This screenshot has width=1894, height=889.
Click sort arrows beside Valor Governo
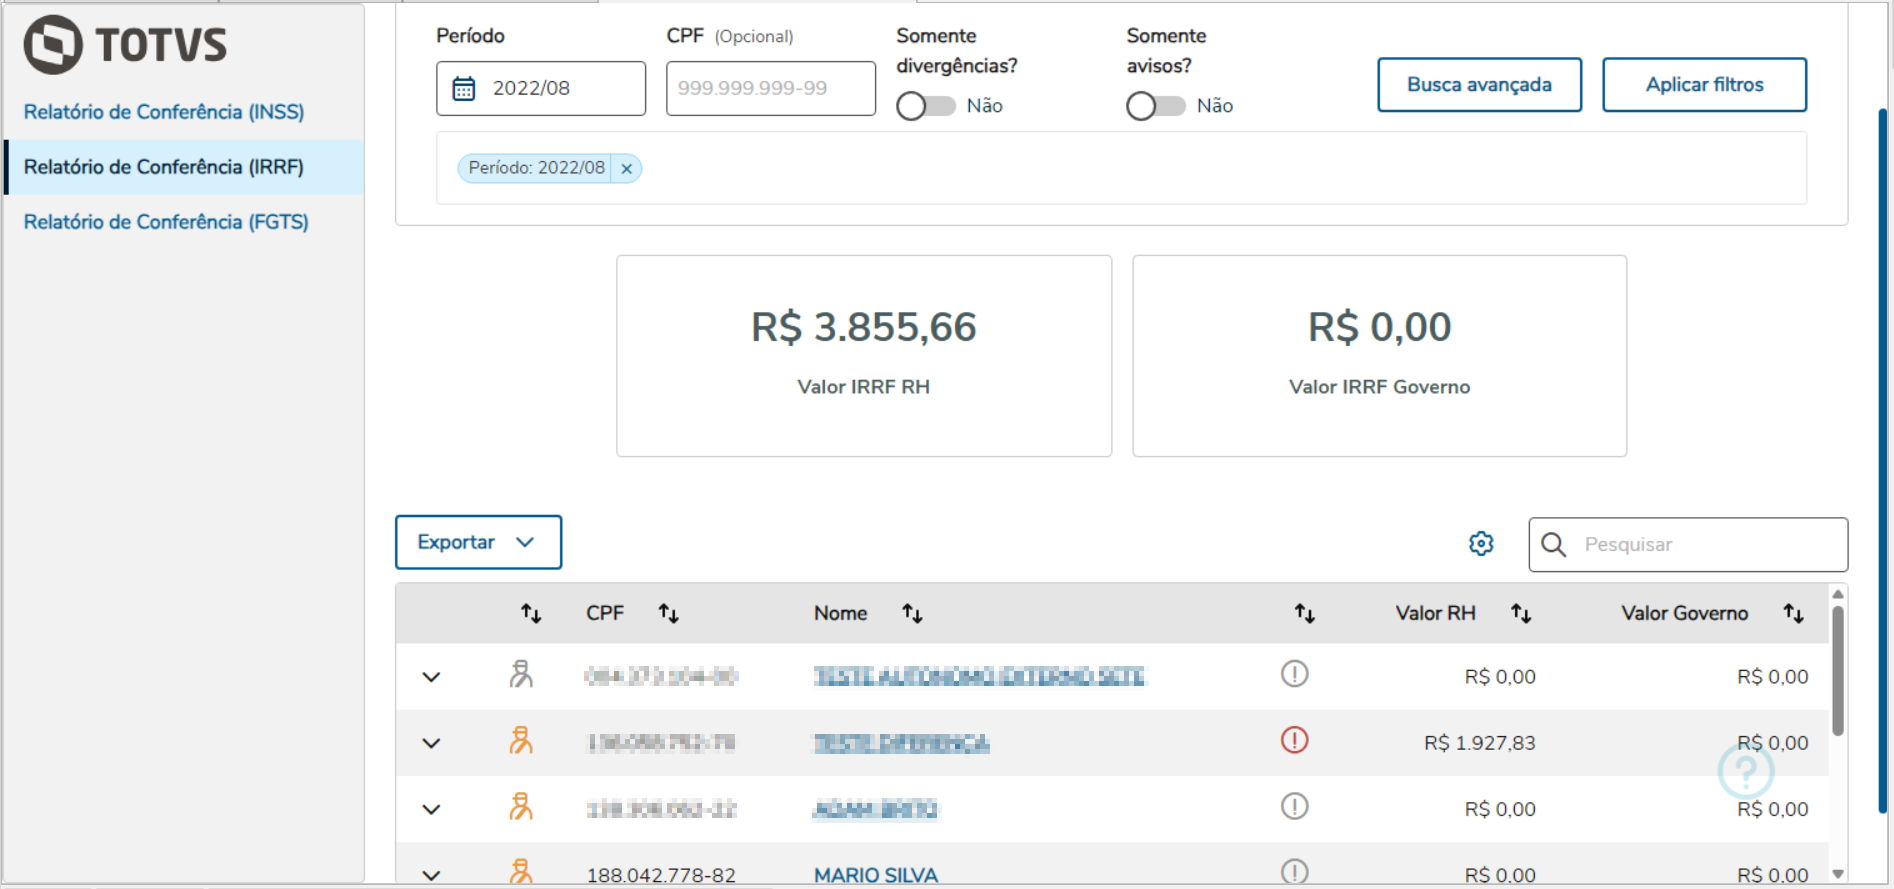[x=1793, y=613]
